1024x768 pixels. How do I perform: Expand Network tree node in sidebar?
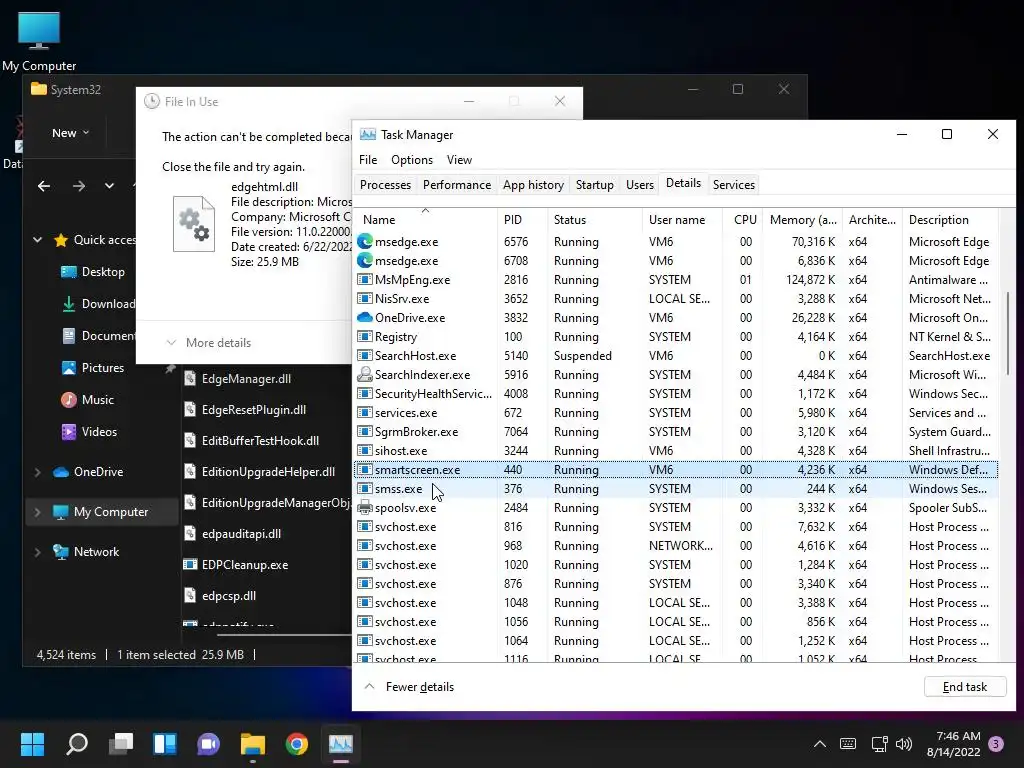point(37,552)
